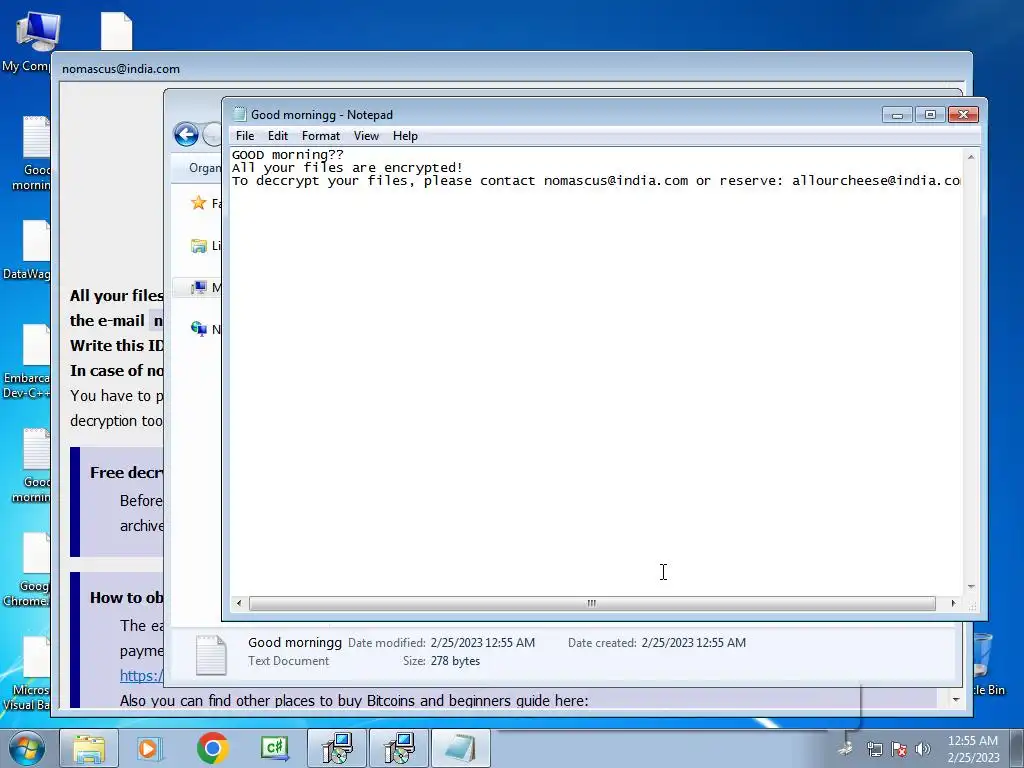Click 'Good morningg' filename in details pane

pos(295,643)
